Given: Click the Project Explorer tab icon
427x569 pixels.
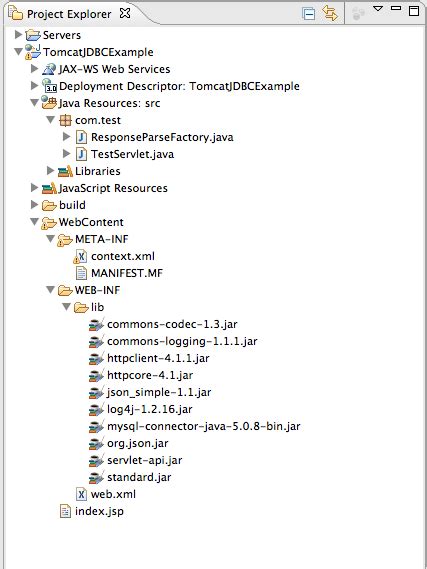Looking at the screenshot, I should pos(16,13).
